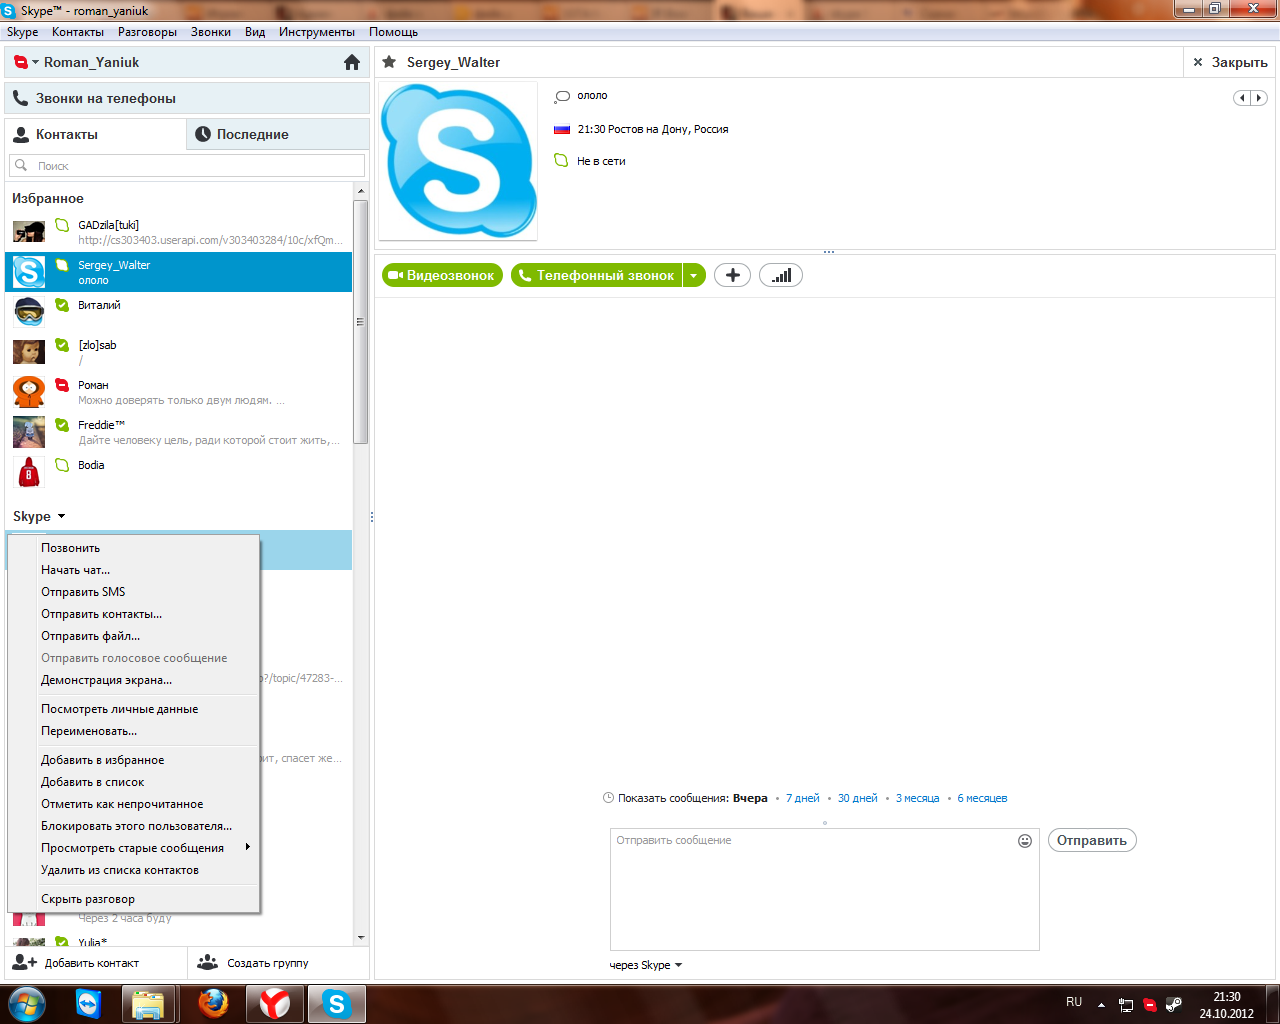1280x1024 pixels.
Task: Select Bodia contact in favorites
Action: click(x=179, y=472)
